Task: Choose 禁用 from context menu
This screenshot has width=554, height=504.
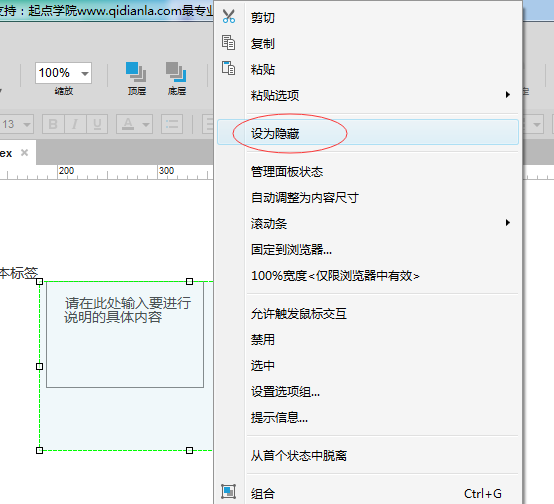Action: pyautogui.click(x=368, y=340)
